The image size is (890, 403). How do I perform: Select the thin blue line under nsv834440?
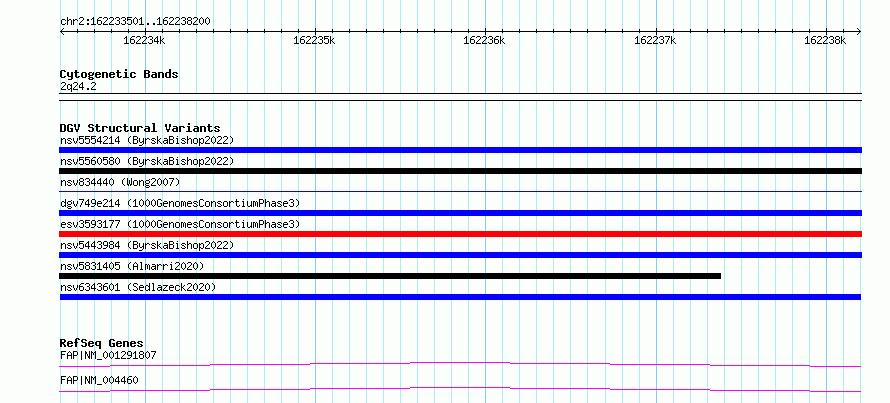click(460, 191)
